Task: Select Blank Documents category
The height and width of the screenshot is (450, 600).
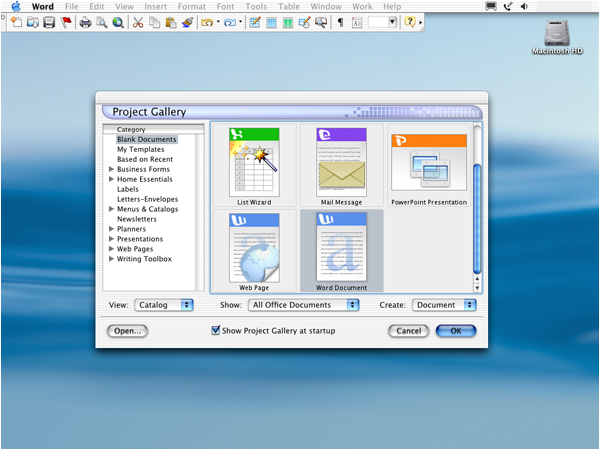Action: pyautogui.click(x=147, y=139)
